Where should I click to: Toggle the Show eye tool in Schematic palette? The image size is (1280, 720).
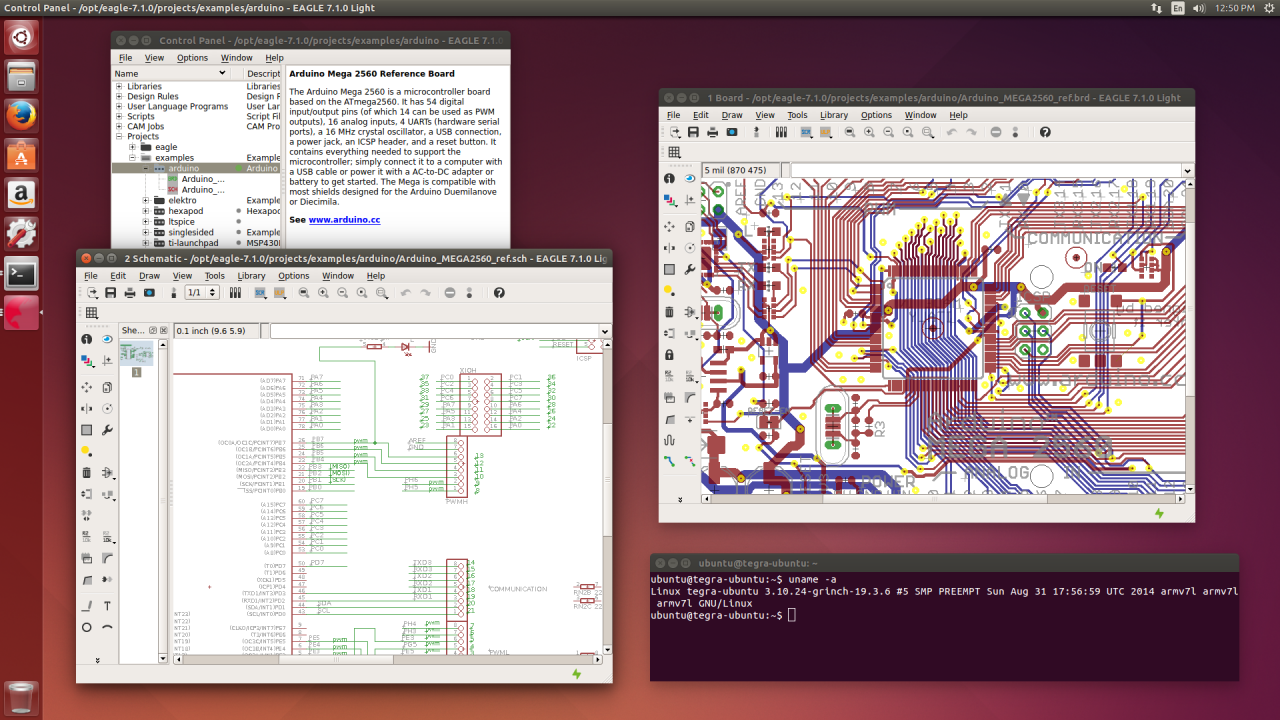click(107, 339)
